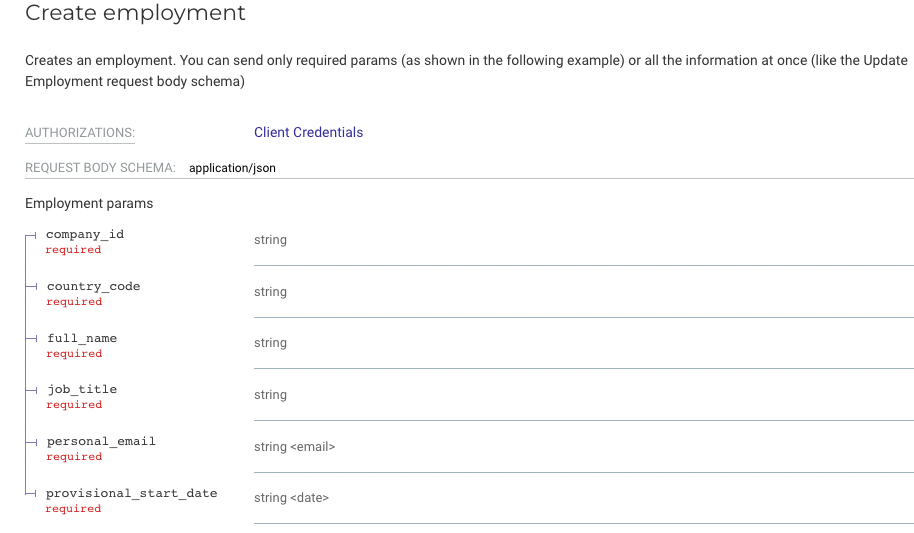This screenshot has height=533, width=914.
Task: Click the string type of full_name
Action: 270,343
